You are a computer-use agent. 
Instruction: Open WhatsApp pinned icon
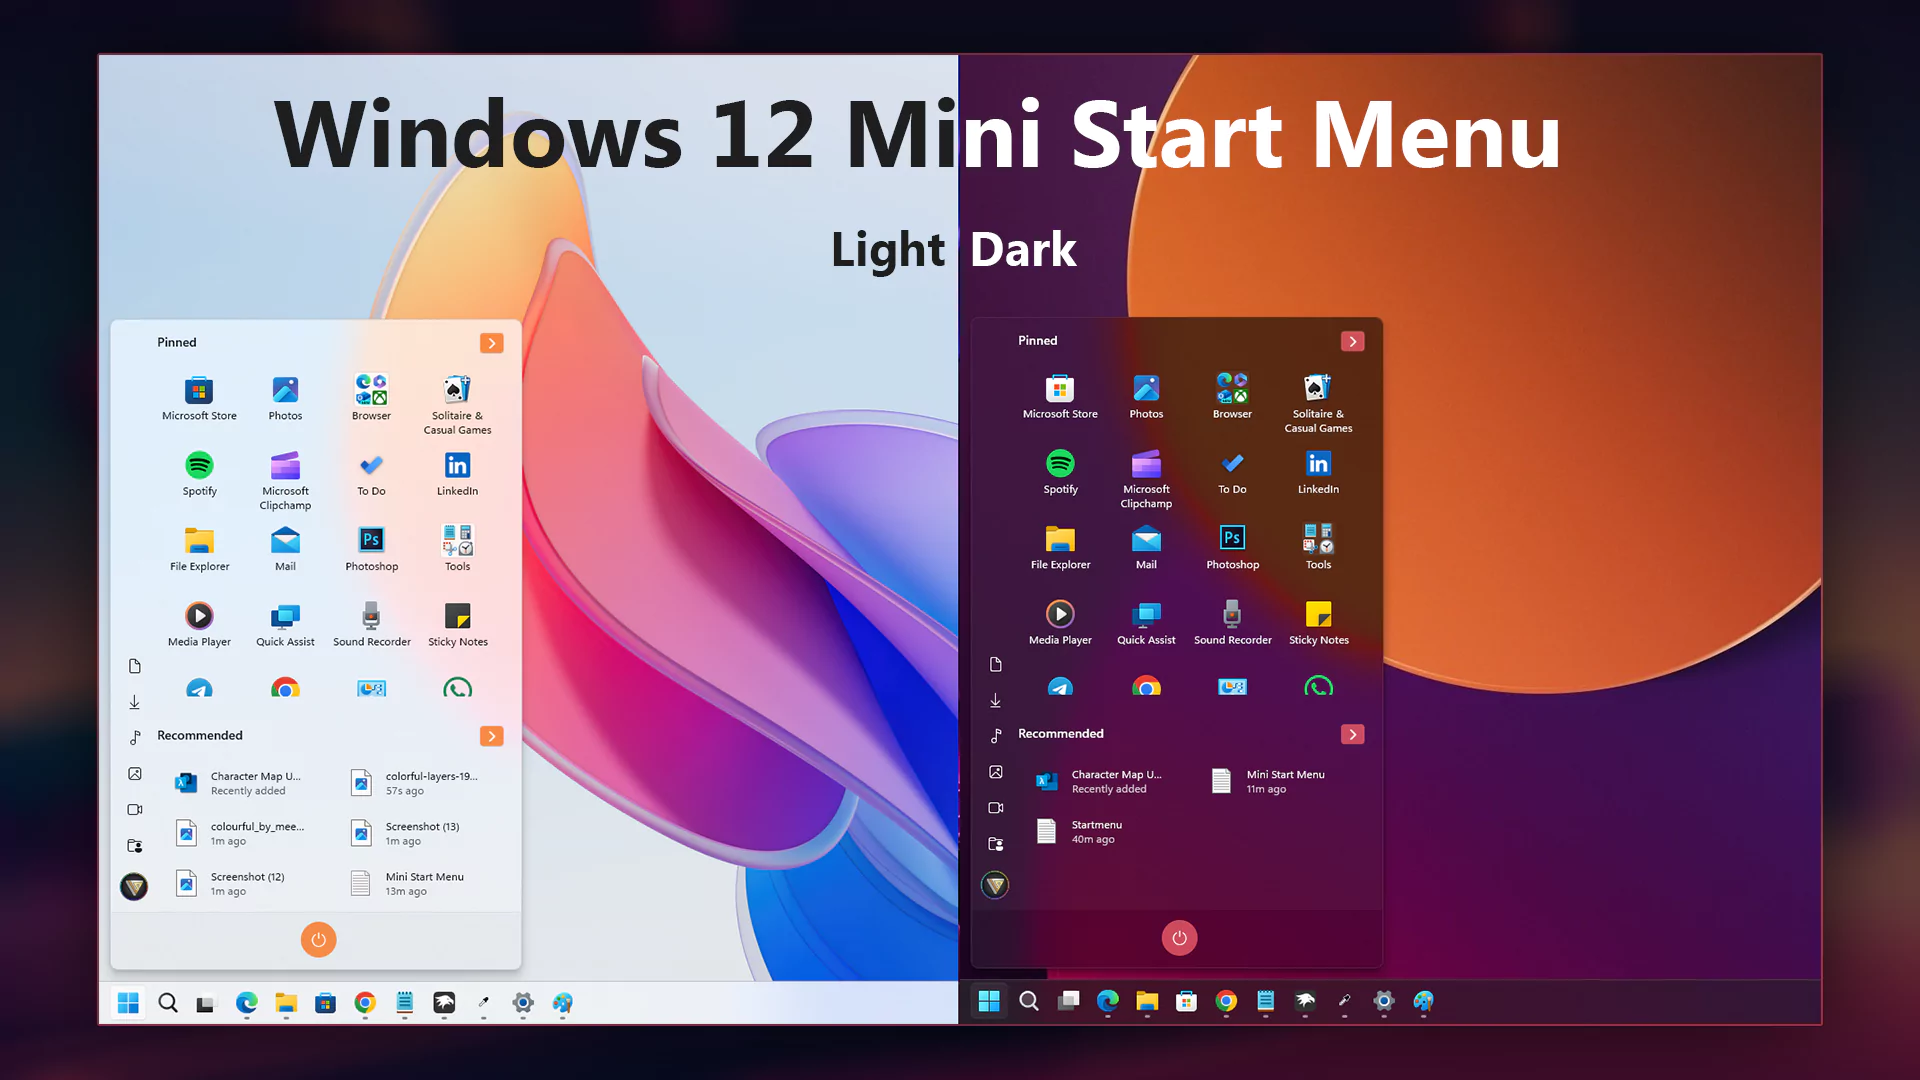tap(457, 689)
